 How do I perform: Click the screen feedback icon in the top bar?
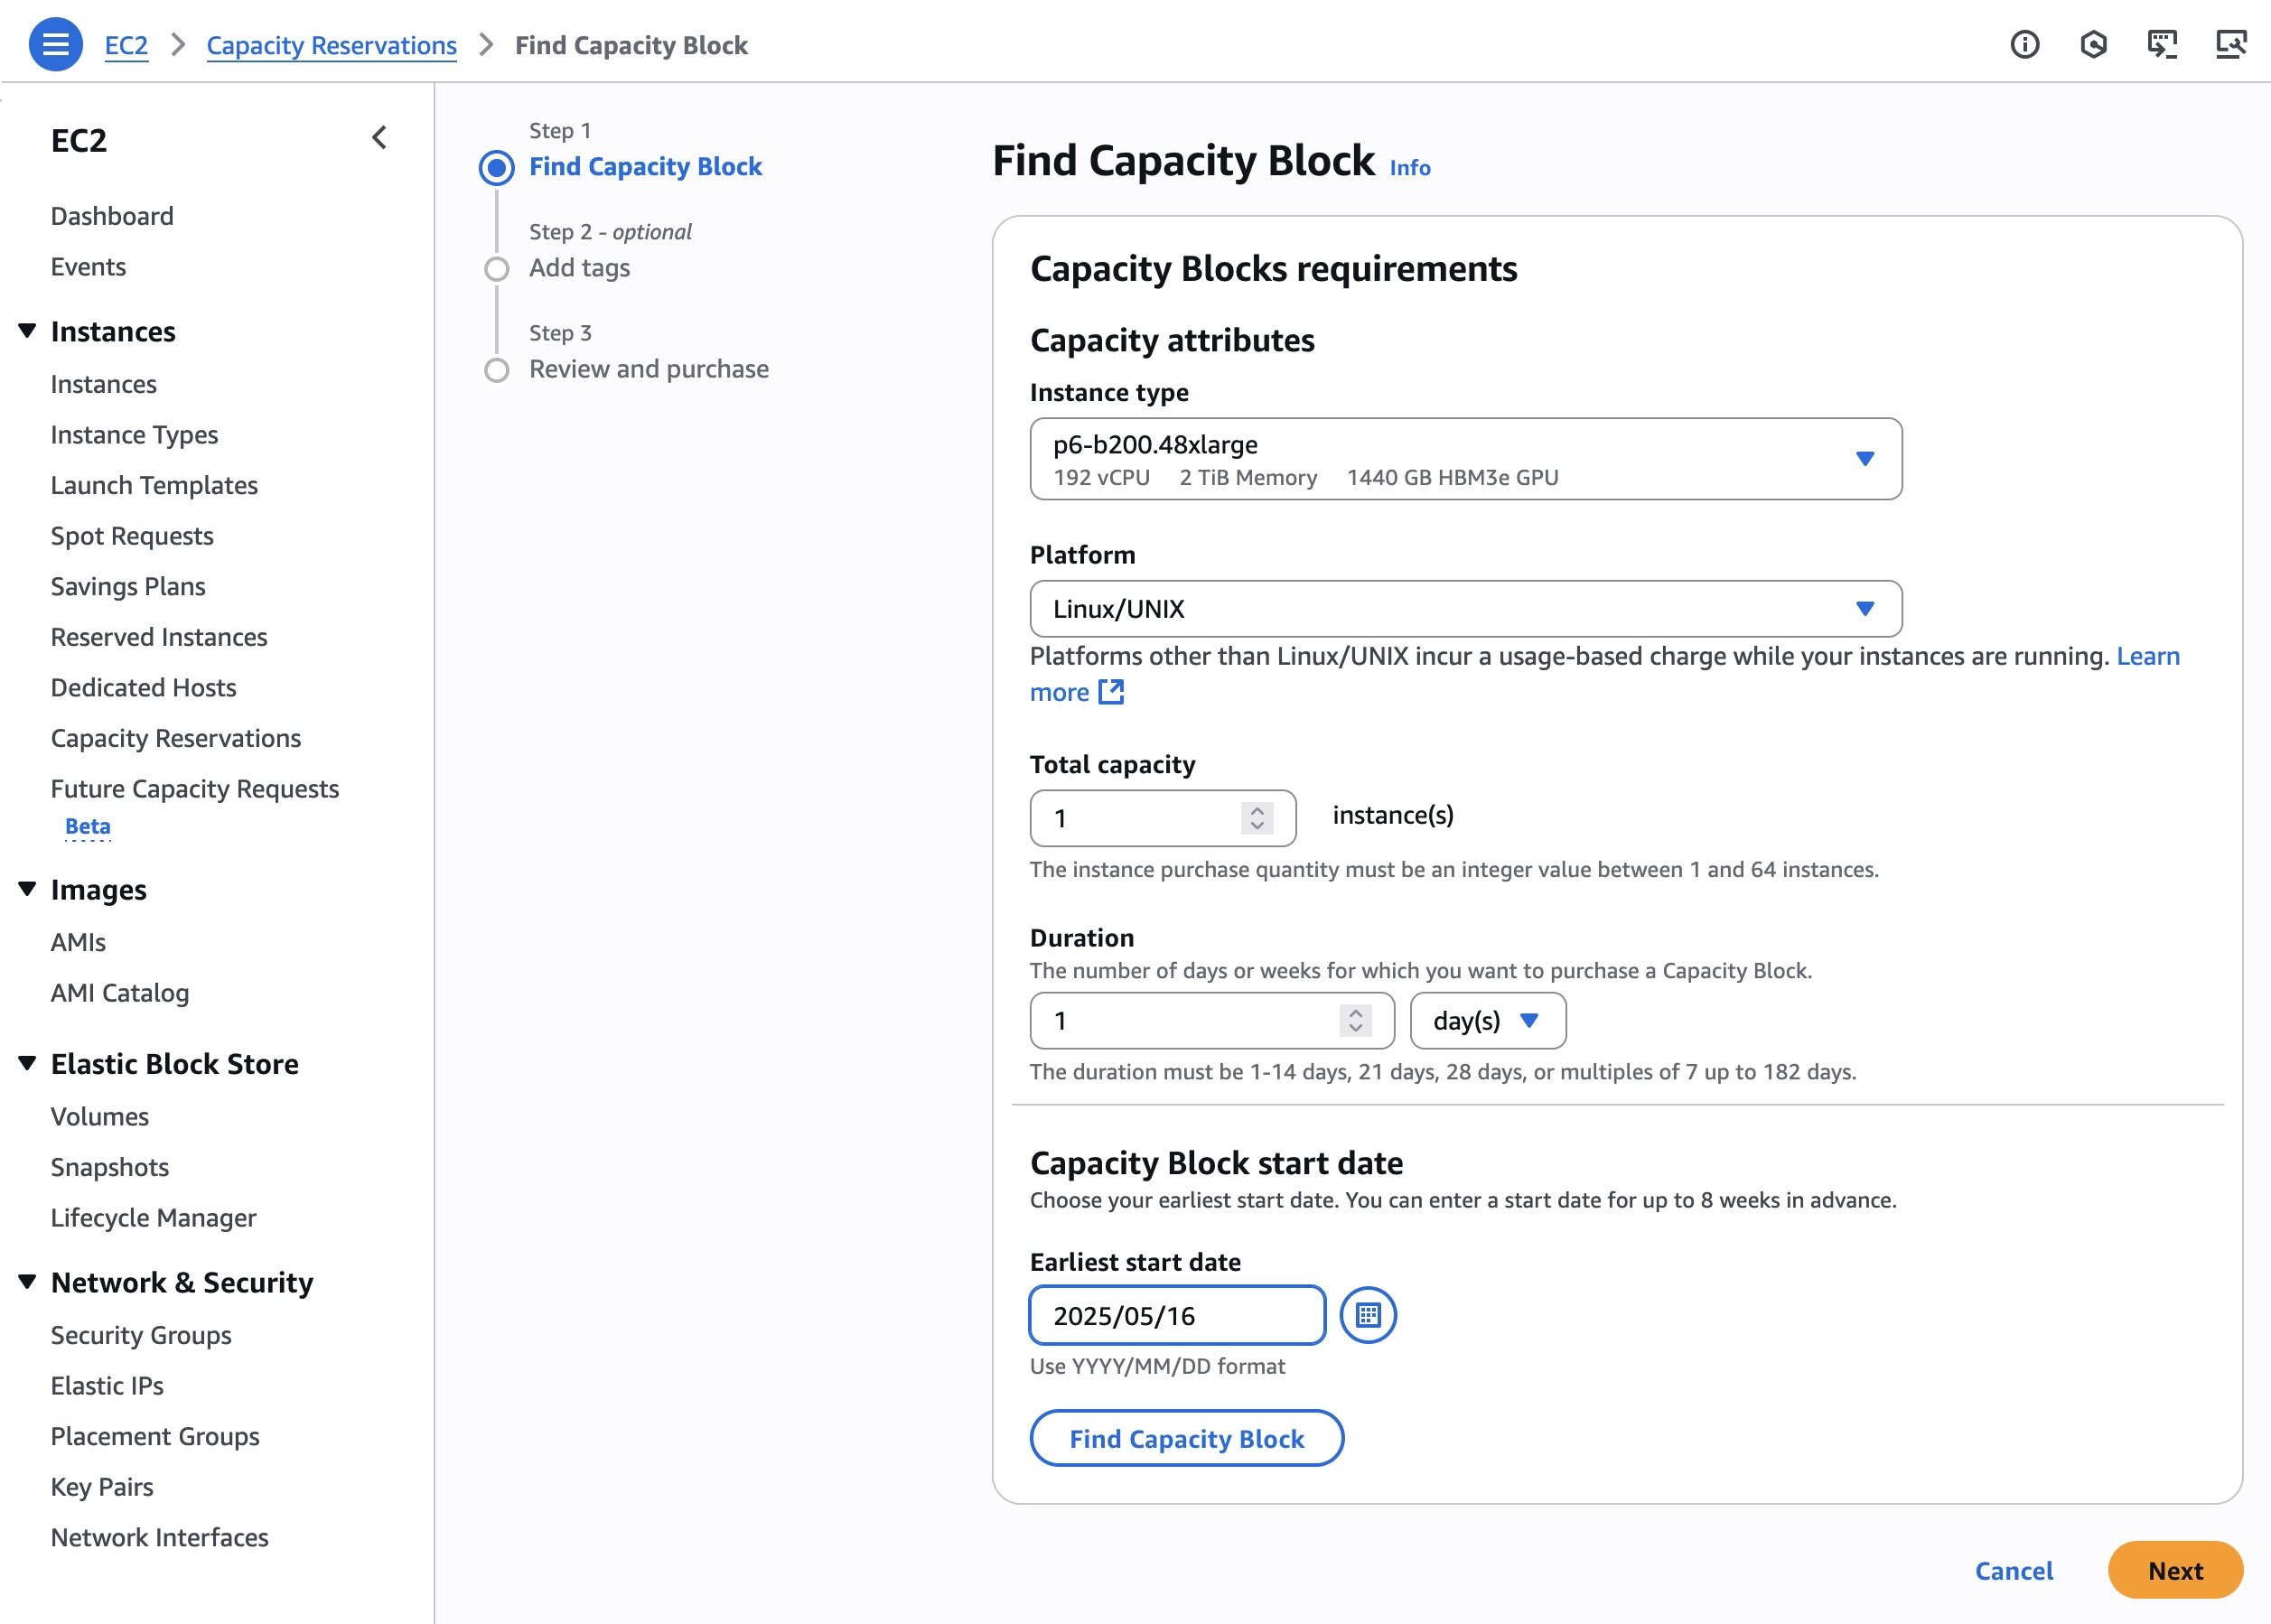coord(2162,45)
